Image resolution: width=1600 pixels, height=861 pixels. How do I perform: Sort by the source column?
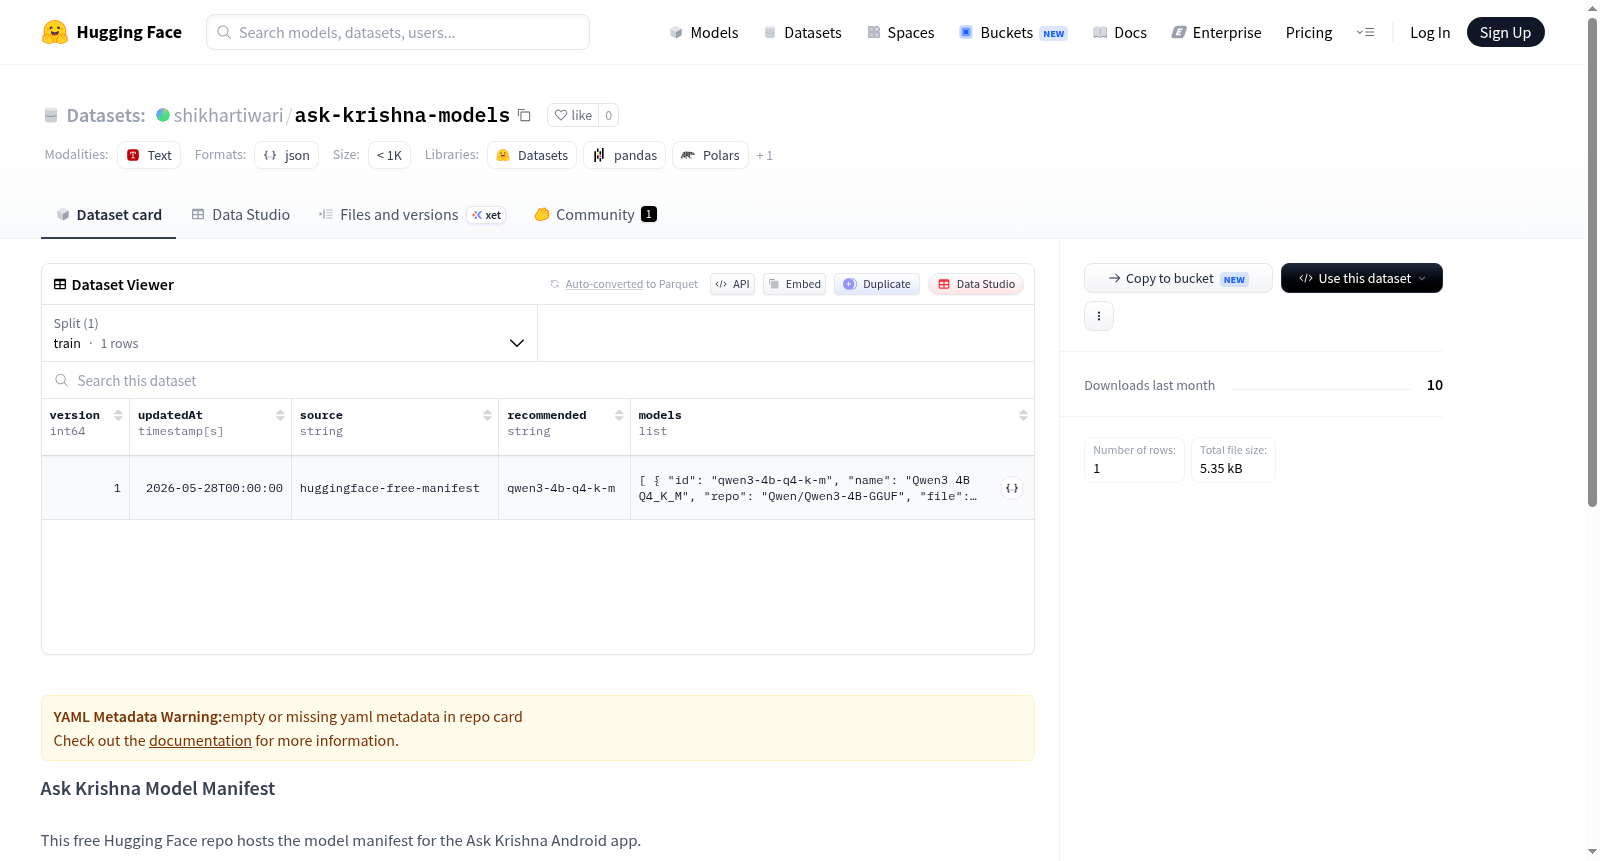pyautogui.click(x=487, y=415)
